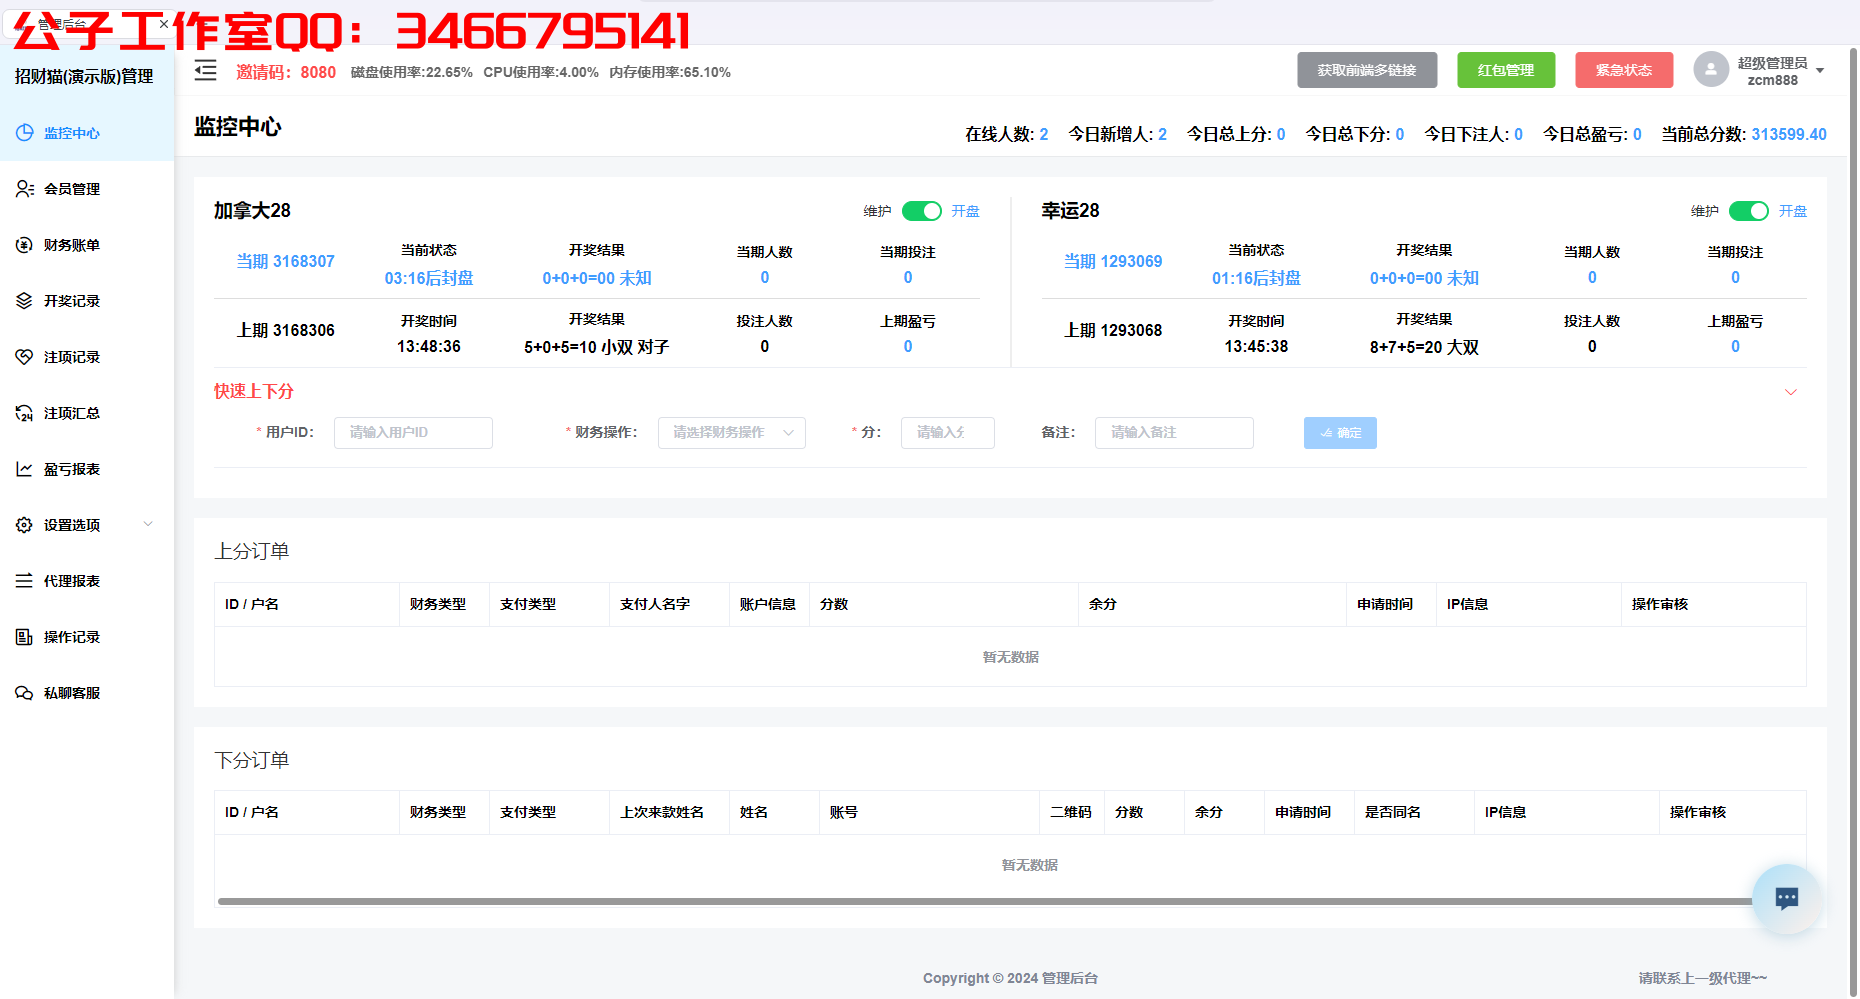Viewport: 1860px width, 999px height.
Task: Click the 当前总分数 value 313599.40
Action: 1789,134
